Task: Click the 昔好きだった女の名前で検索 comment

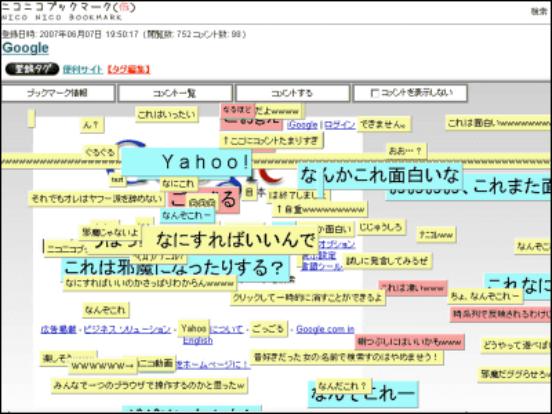Action: click(347, 357)
